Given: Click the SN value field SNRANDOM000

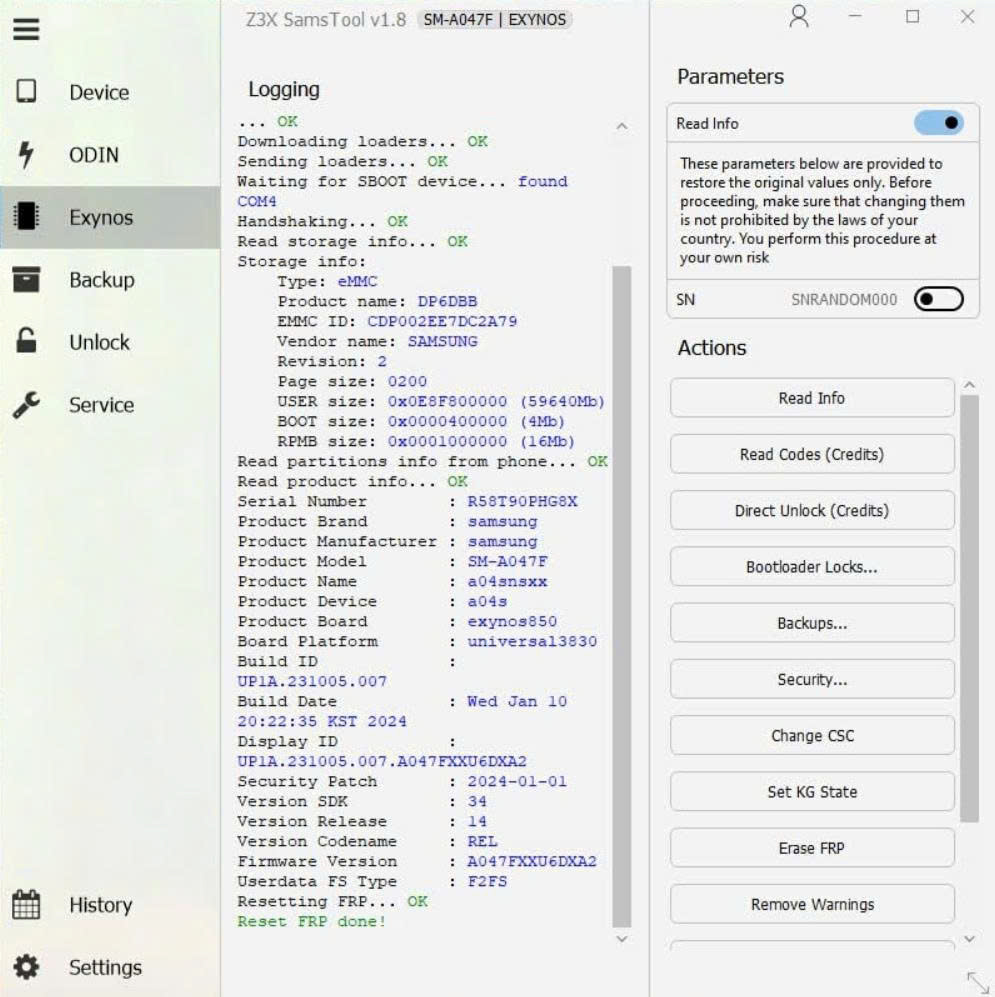Looking at the screenshot, I should 844,299.
